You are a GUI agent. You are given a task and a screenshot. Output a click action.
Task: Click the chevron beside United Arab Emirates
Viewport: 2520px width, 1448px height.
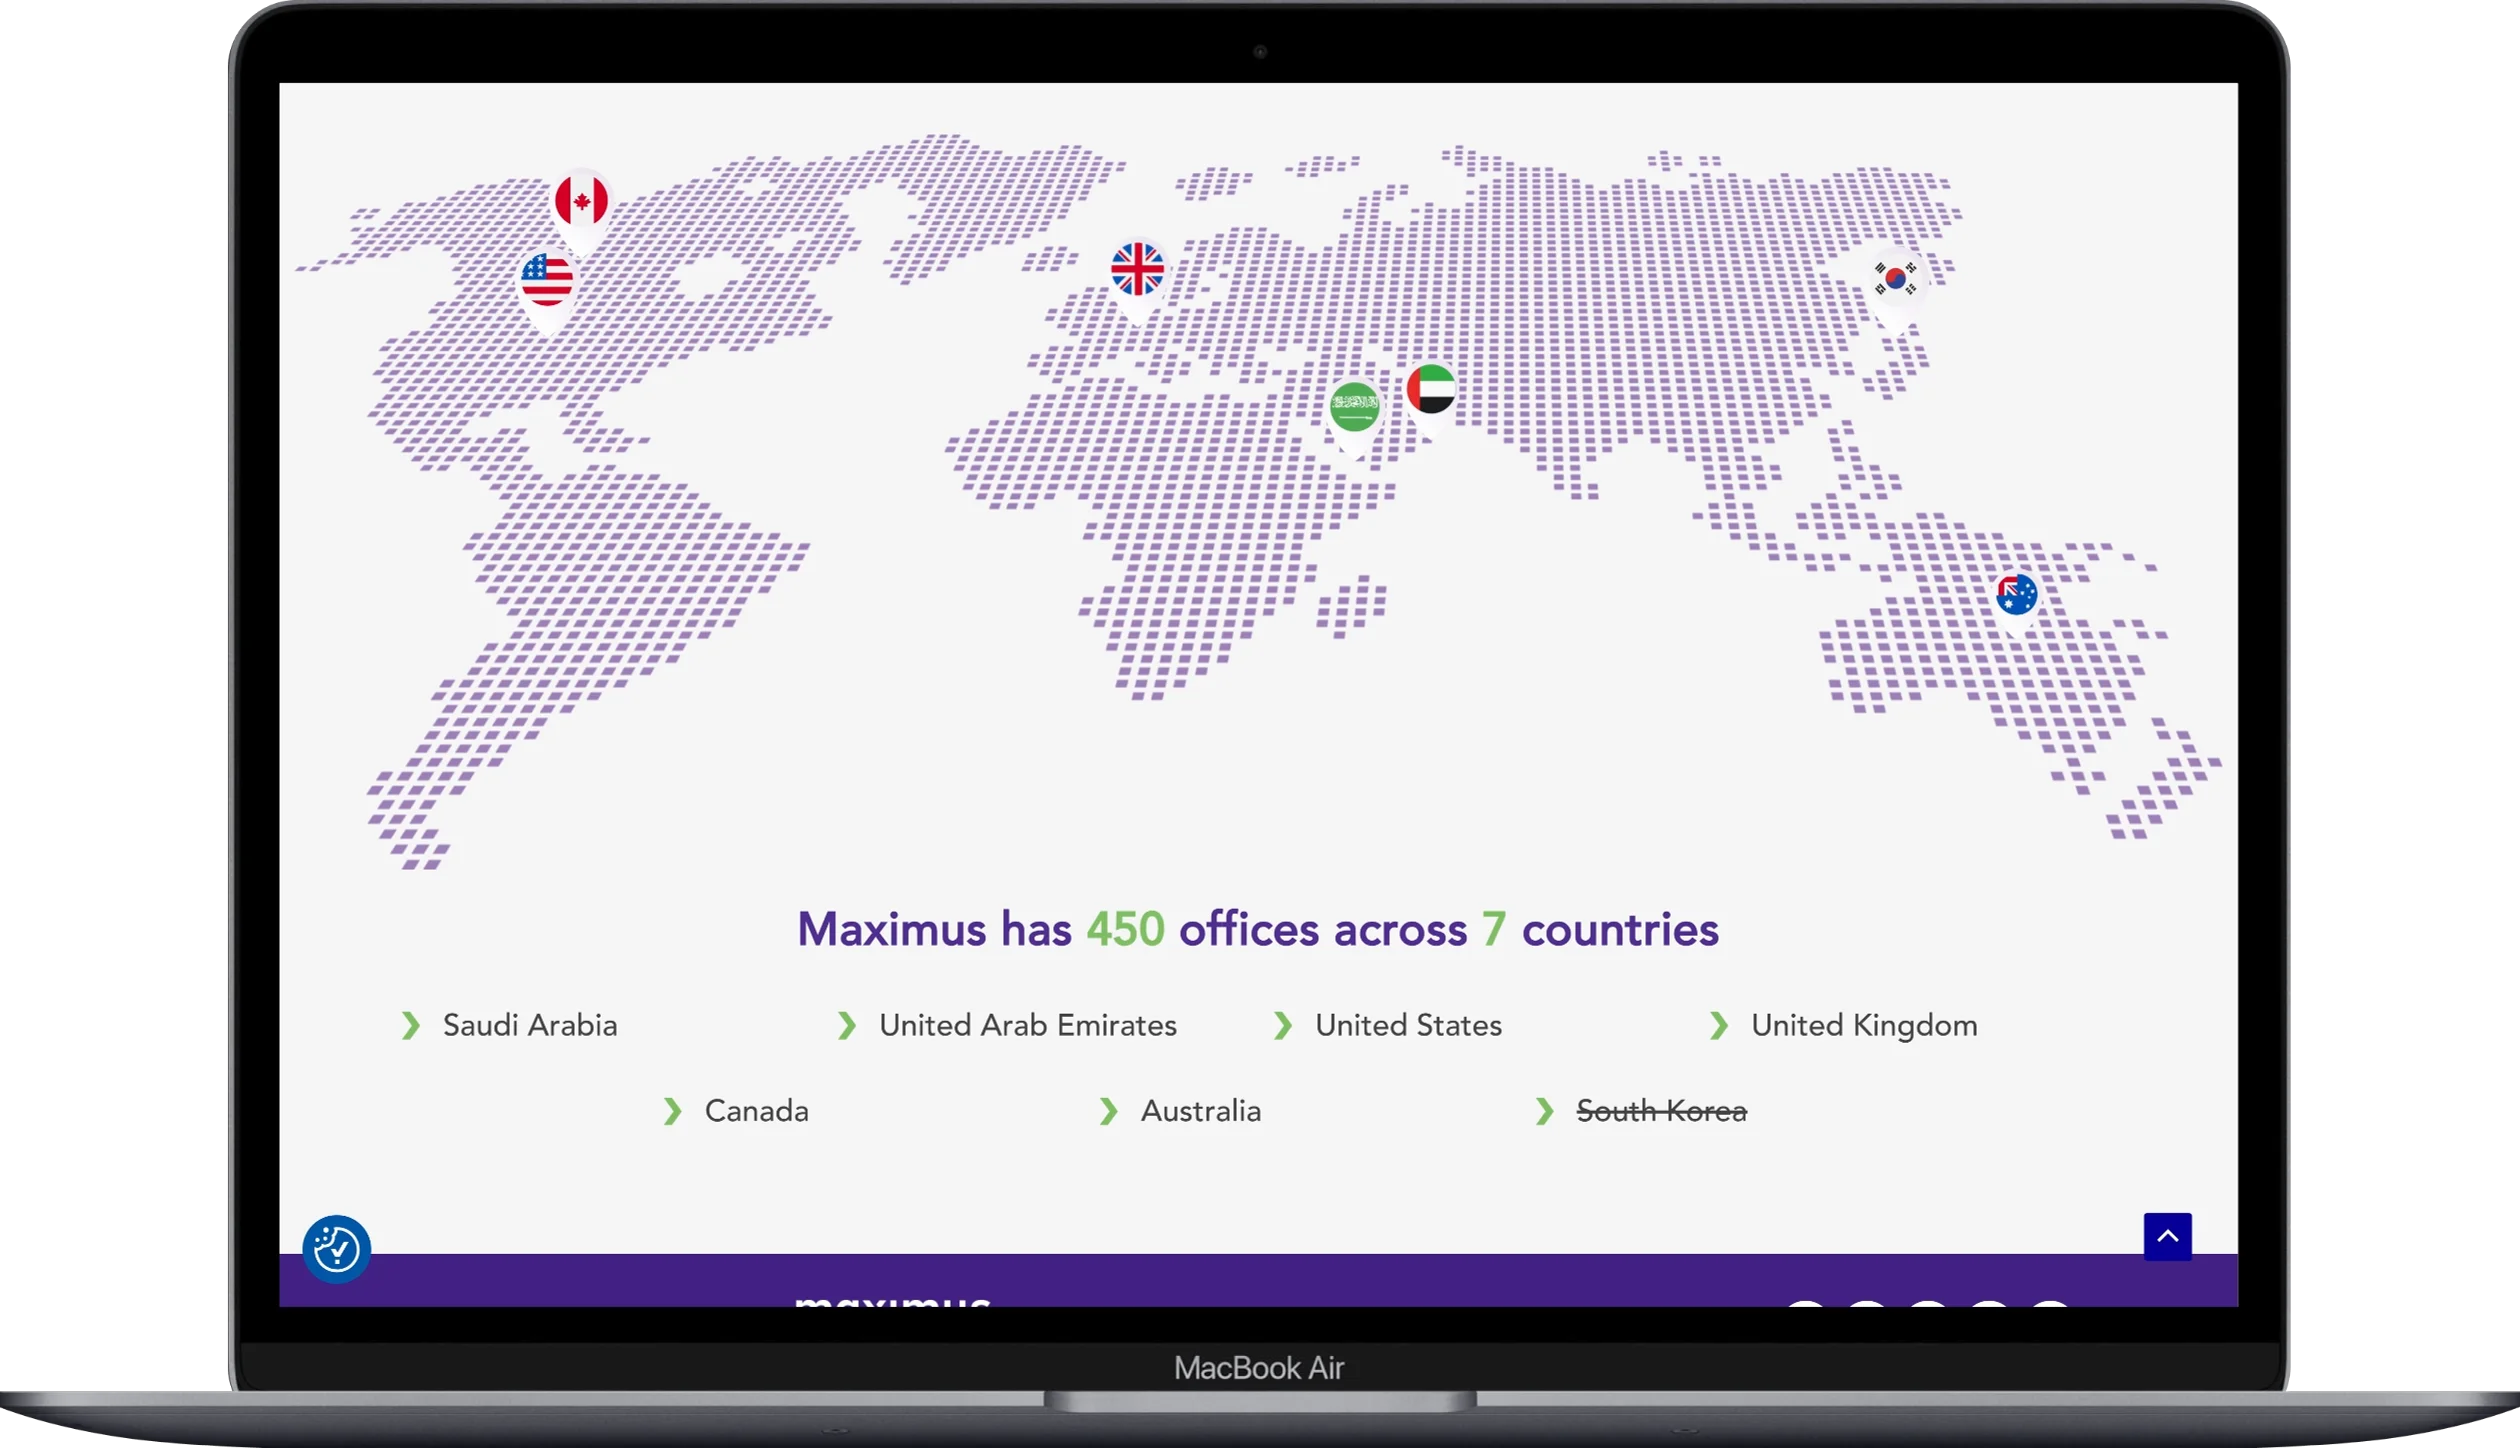pos(846,1026)
